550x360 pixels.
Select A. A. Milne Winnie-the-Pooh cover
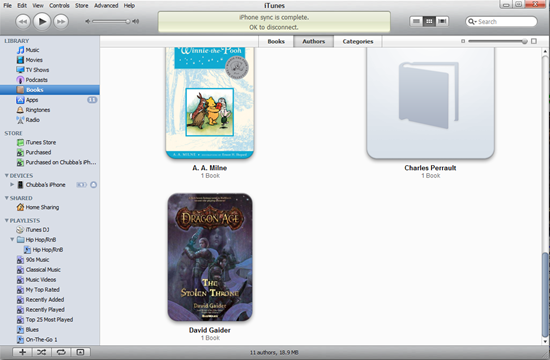click(x=210, y=103)
